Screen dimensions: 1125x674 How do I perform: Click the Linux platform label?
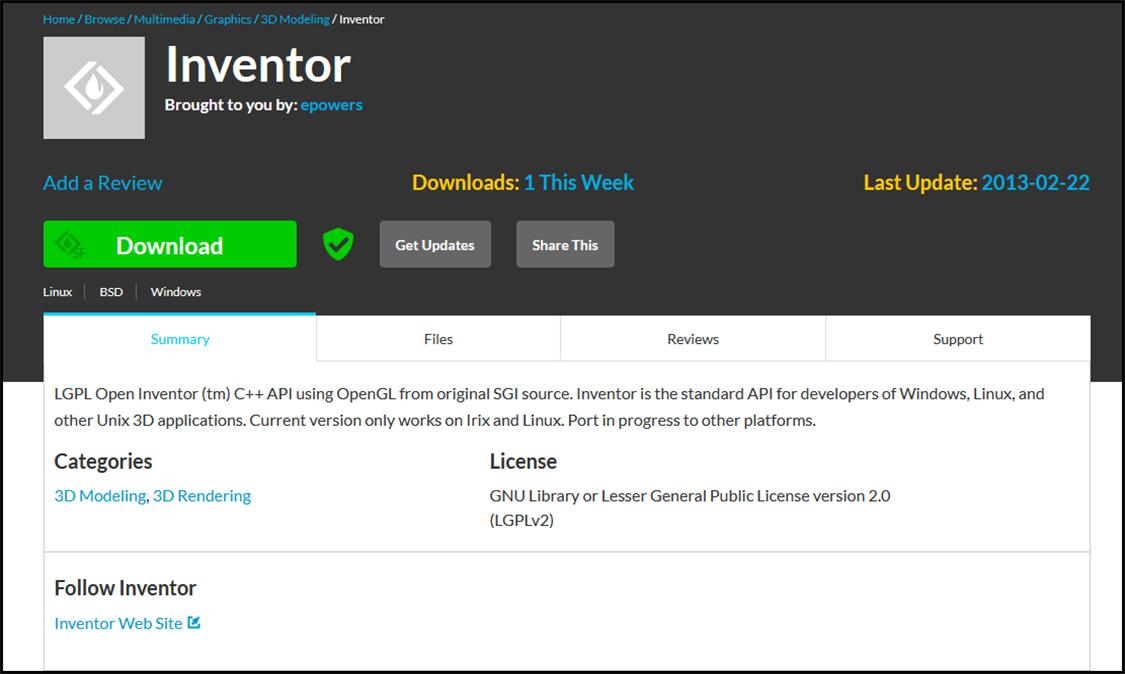(57, 291)
